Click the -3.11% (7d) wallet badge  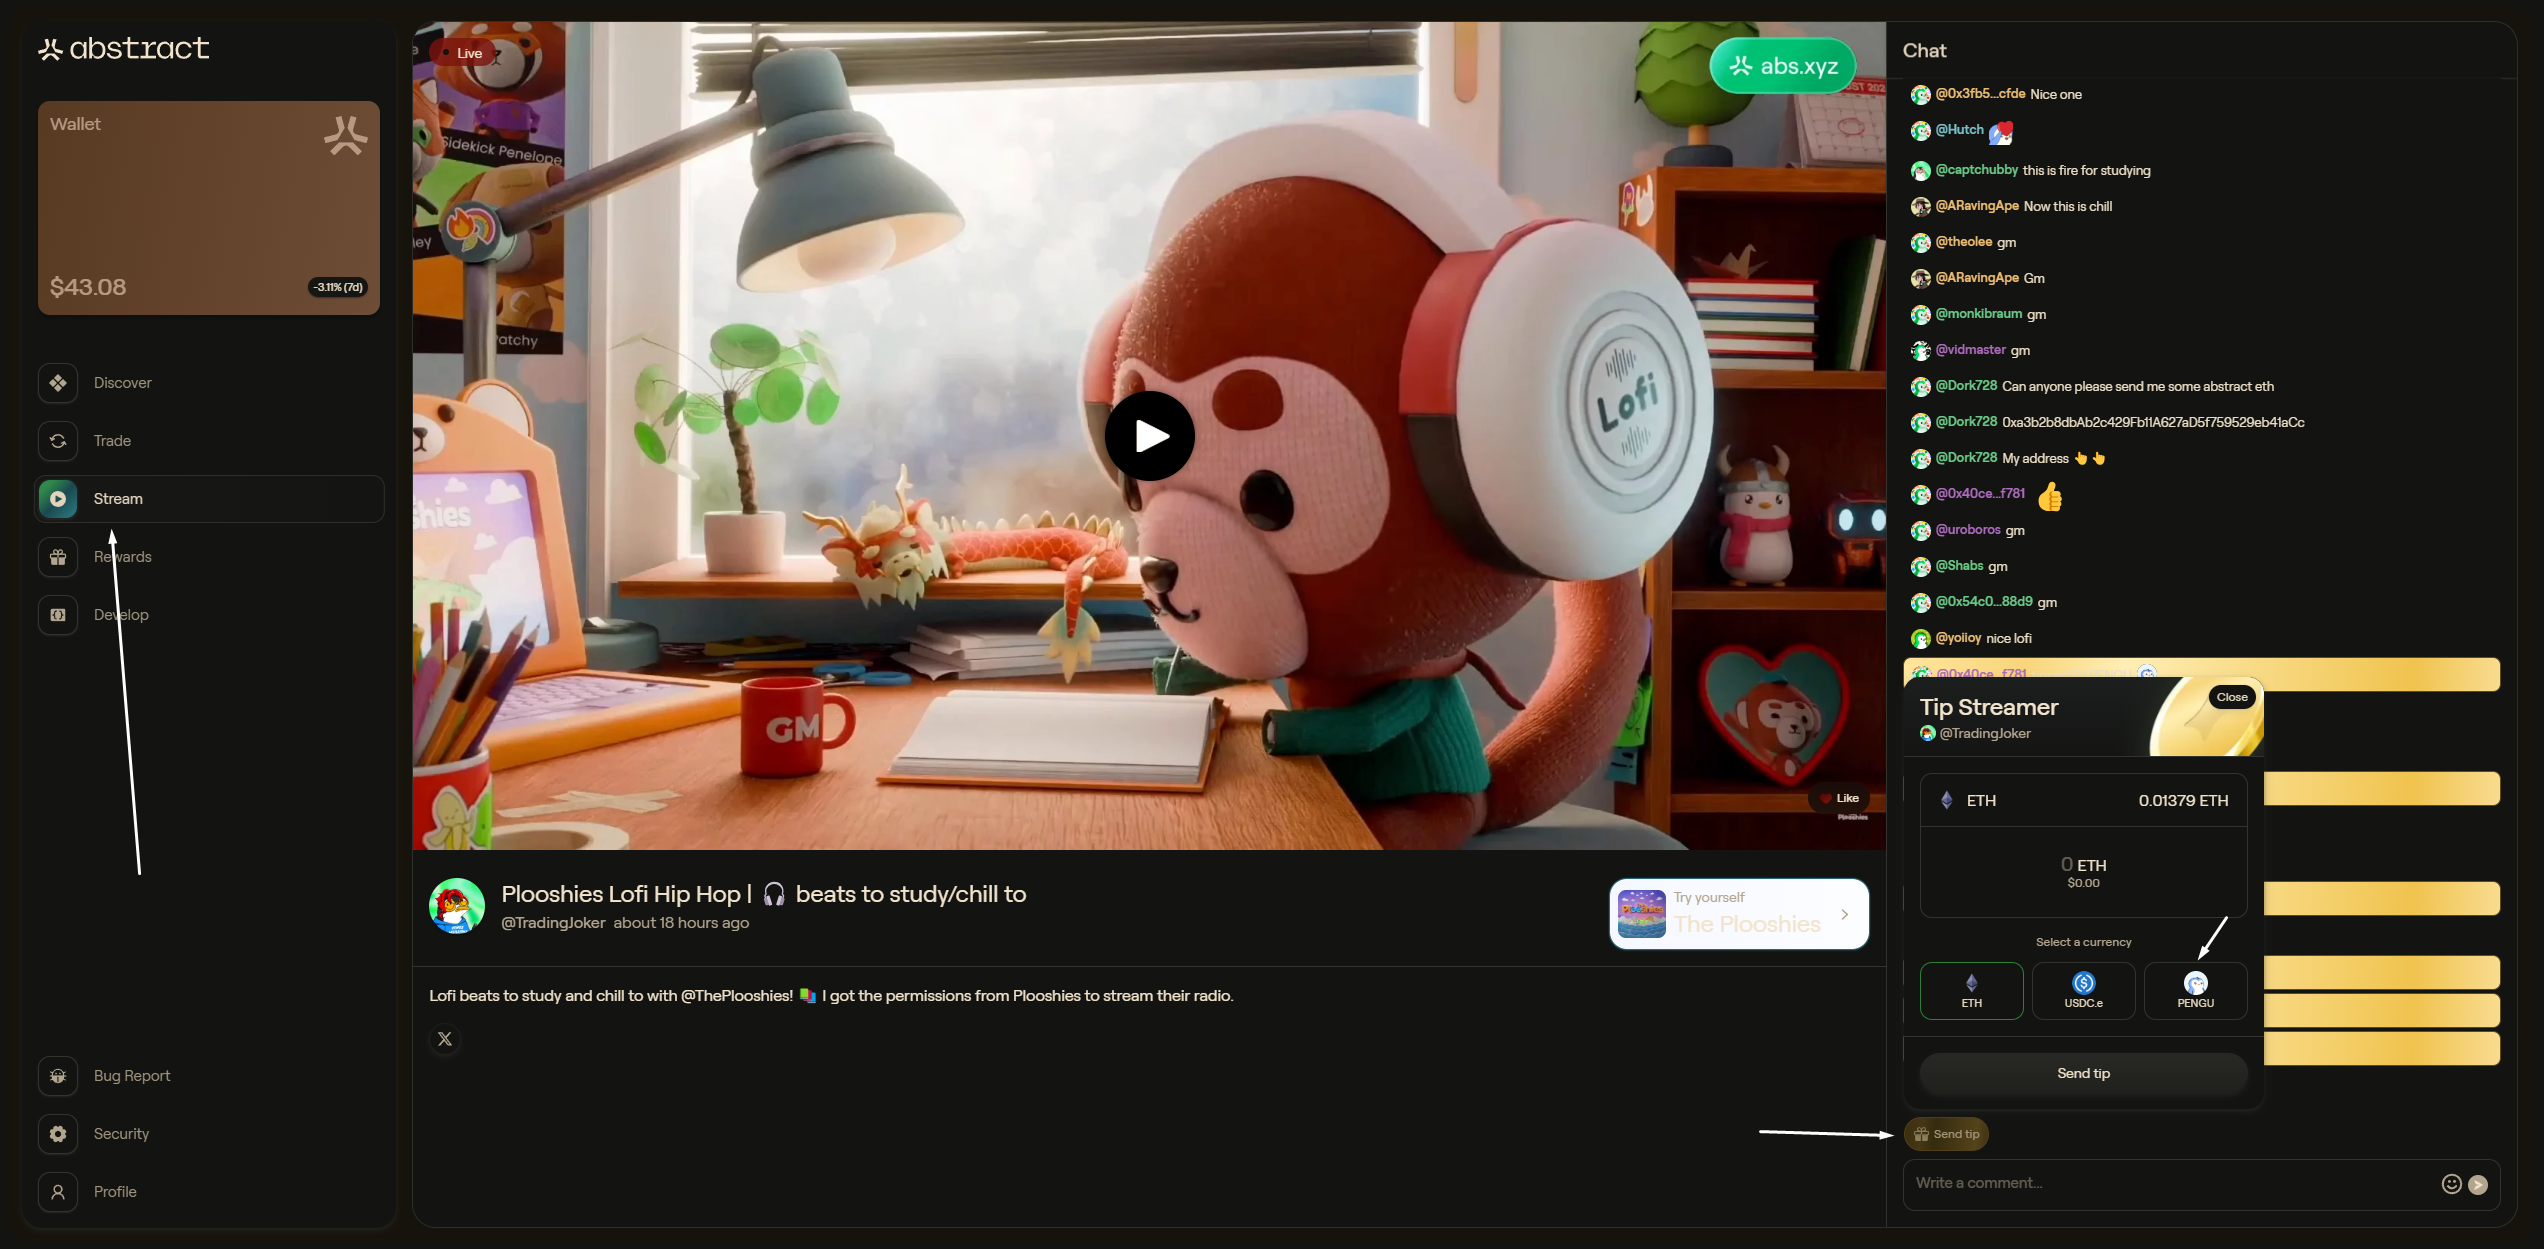click(x=338, y=287)
